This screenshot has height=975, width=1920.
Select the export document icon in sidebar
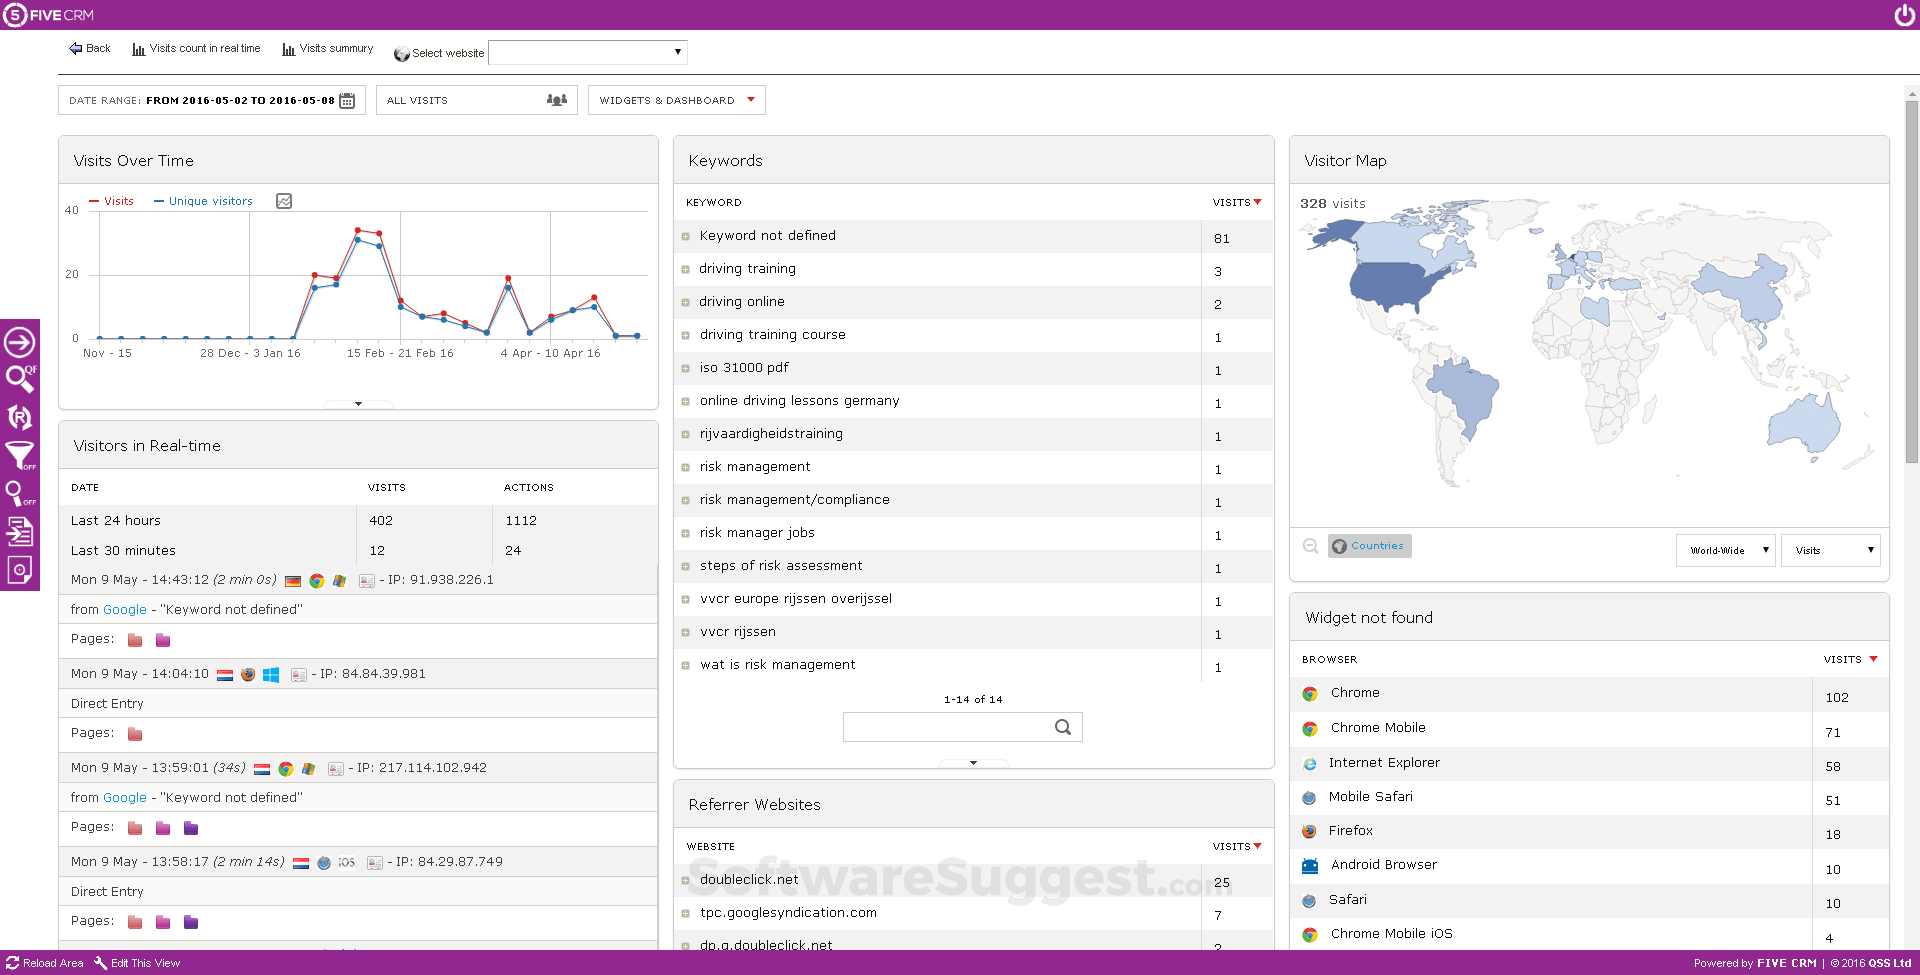(20, 531)
